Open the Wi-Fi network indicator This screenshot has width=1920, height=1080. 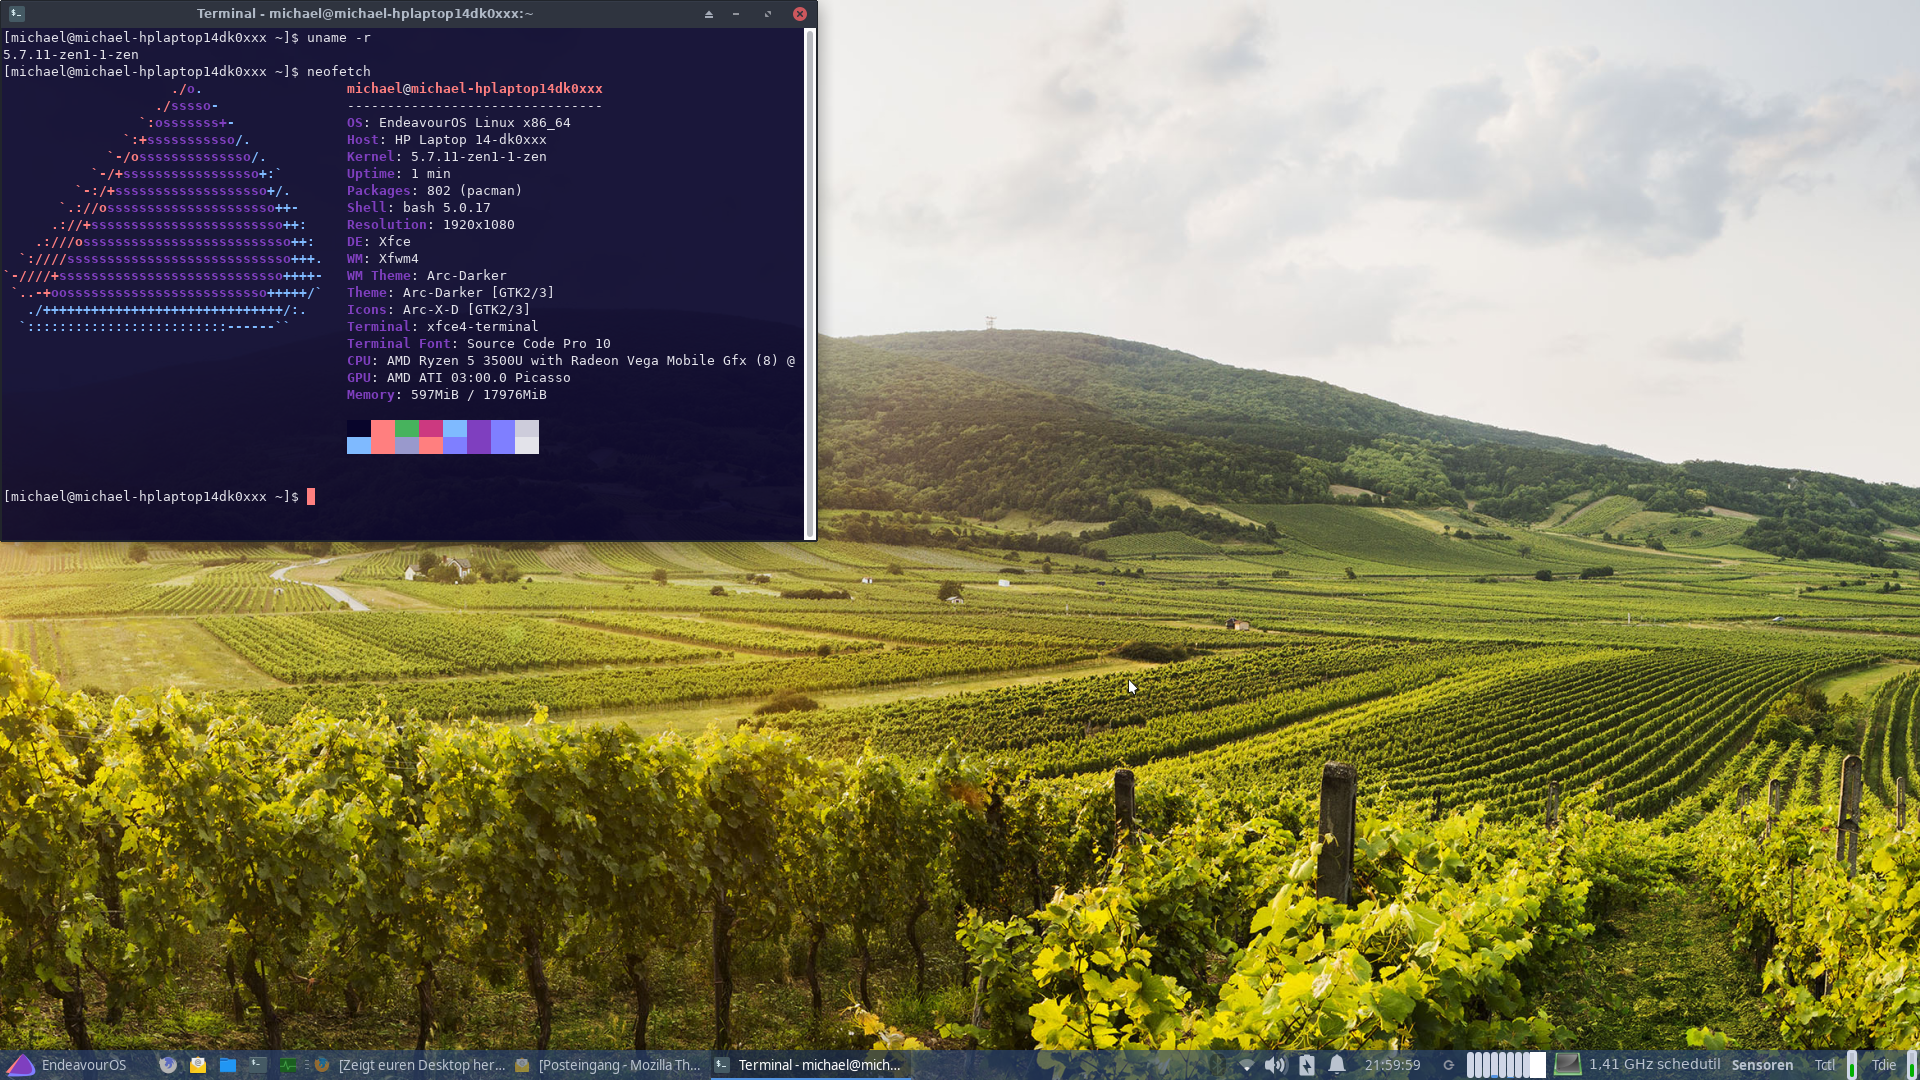(x=1246, y=1065)
